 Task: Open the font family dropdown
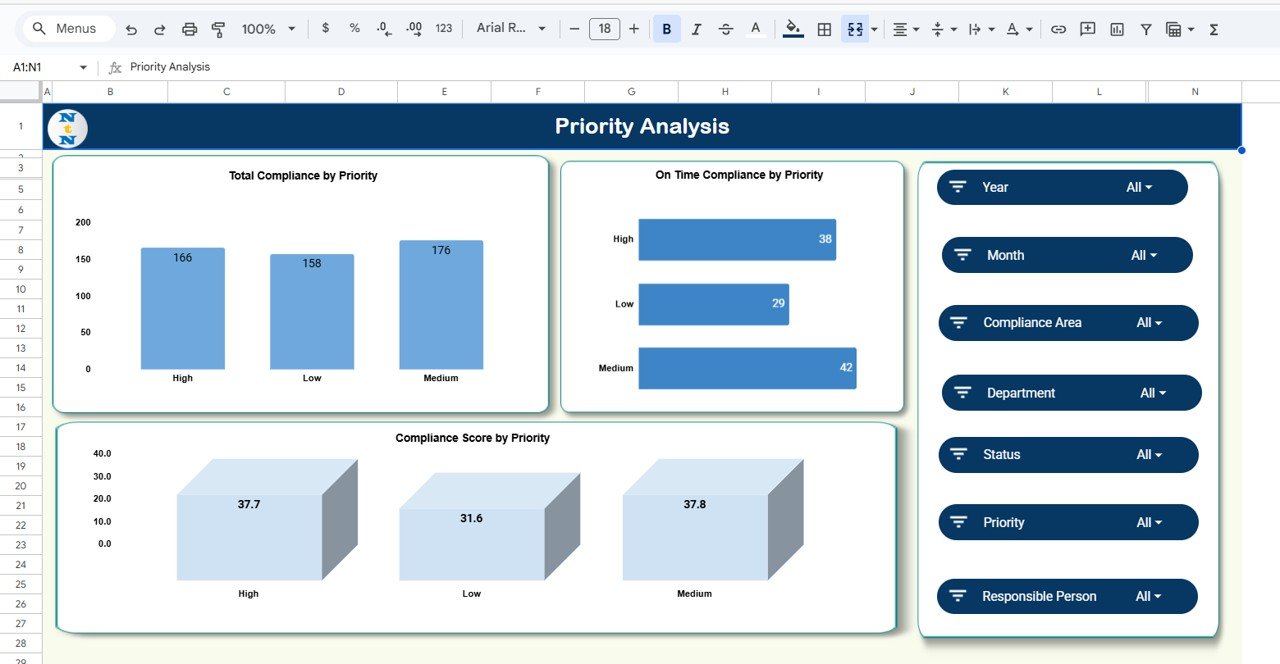pyautogui.click(x=511, y=29)
